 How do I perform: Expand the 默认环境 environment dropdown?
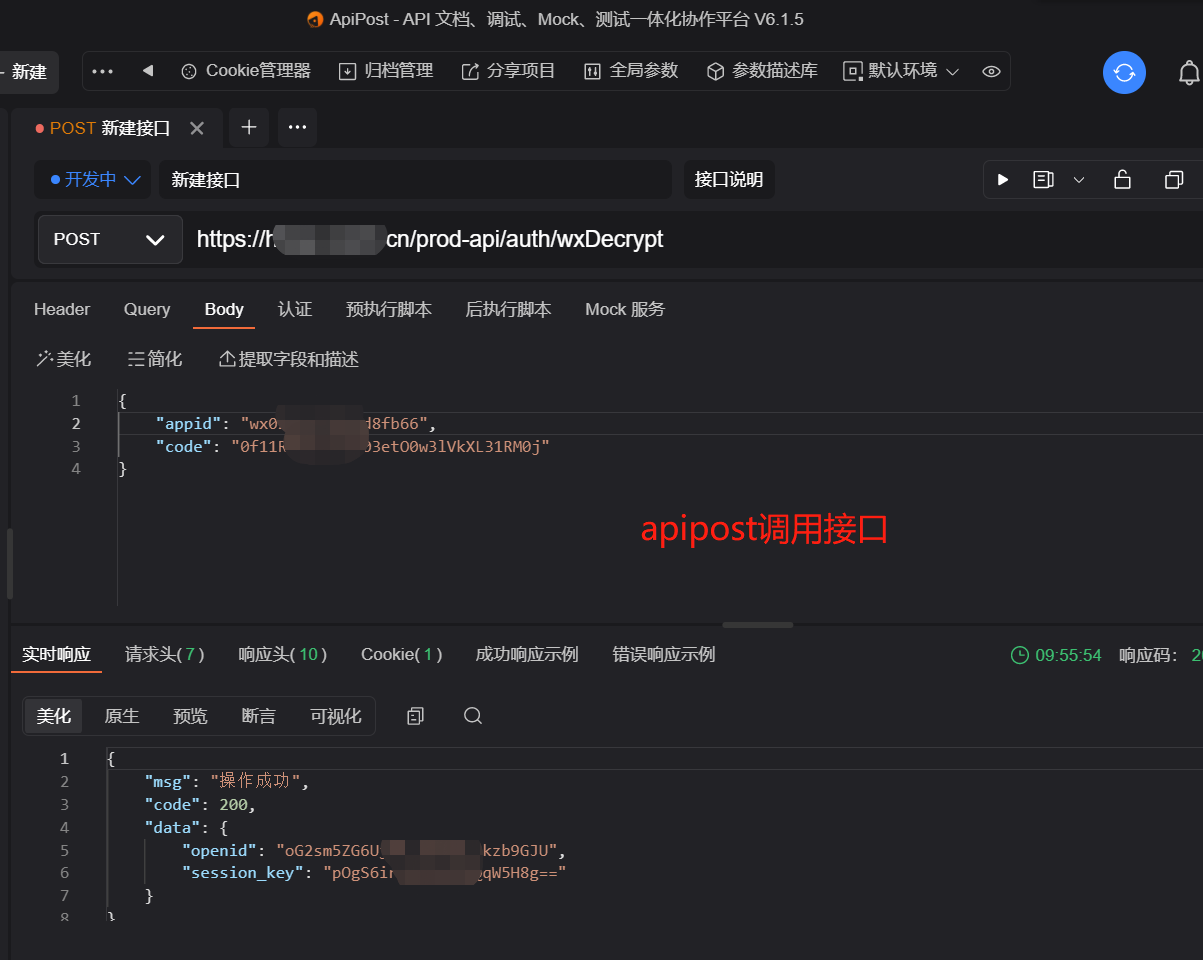click(x=902, y=71)
